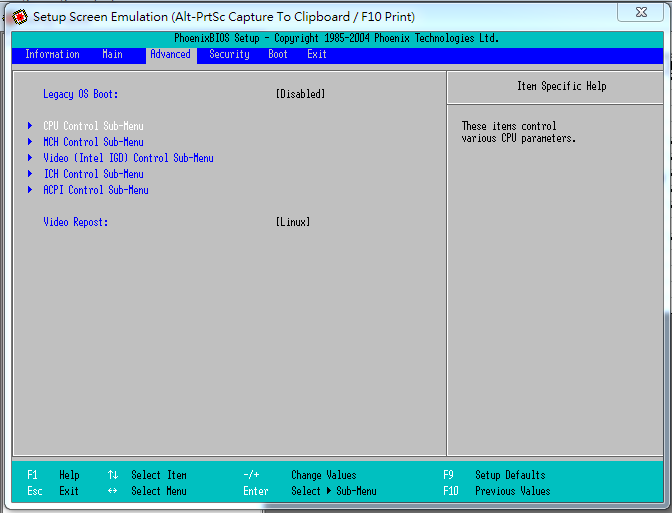Image resolution: width=672 pixels, height=513 pixels.
Task: Click the triangle icon in Select Sub-Menu hint
Action: [x=329, y=491]
